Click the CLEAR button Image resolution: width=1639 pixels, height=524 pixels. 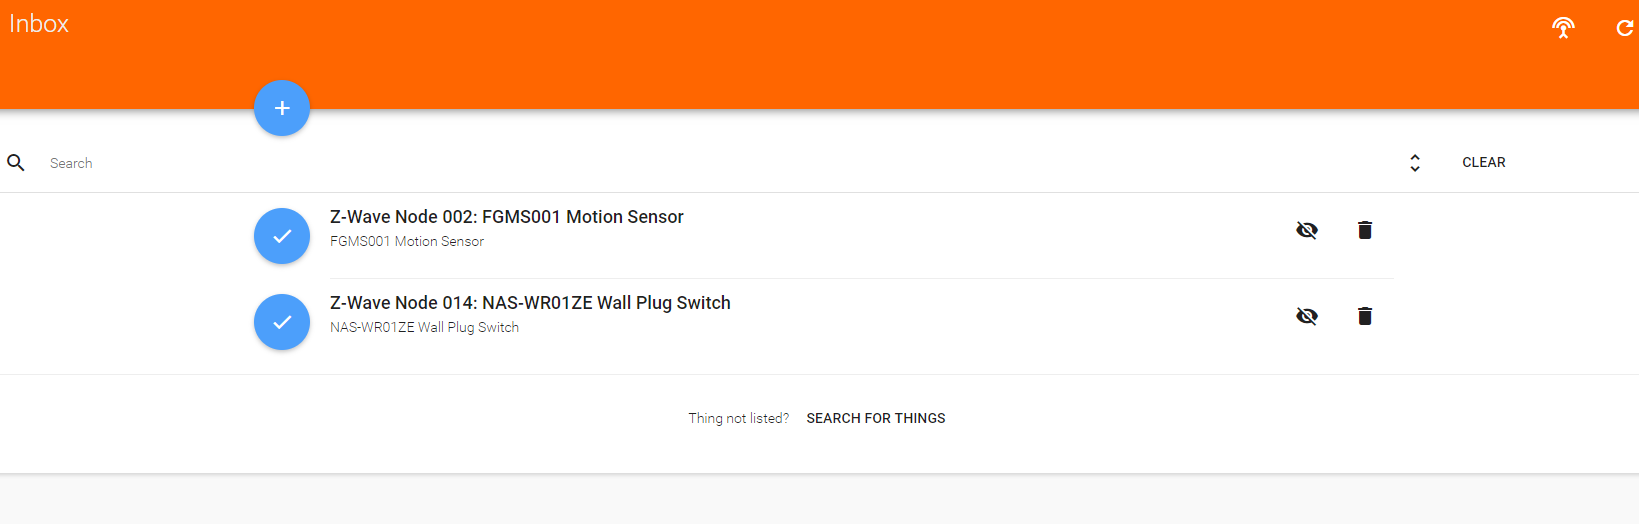click(x=1483, y=162)
